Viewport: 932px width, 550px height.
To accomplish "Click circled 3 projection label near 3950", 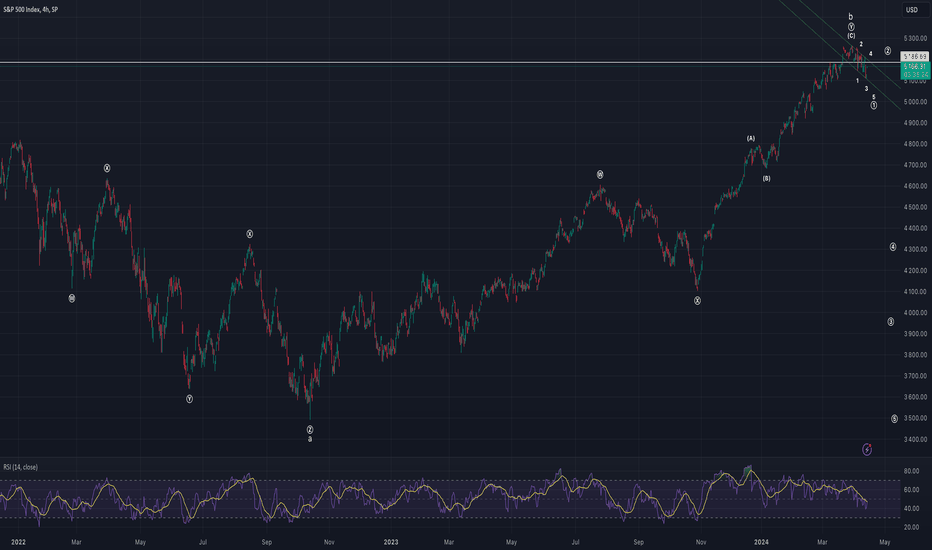I will pos(890,322).
